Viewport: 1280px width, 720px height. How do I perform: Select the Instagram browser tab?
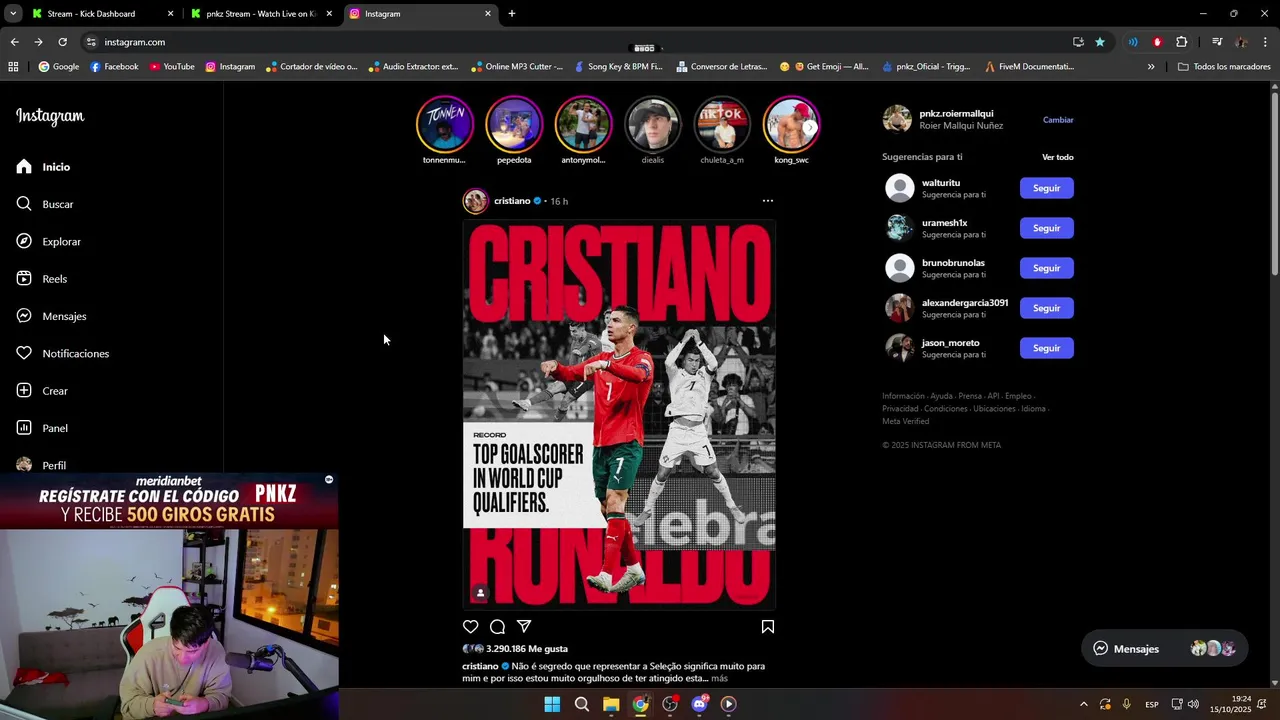(421, 14)
